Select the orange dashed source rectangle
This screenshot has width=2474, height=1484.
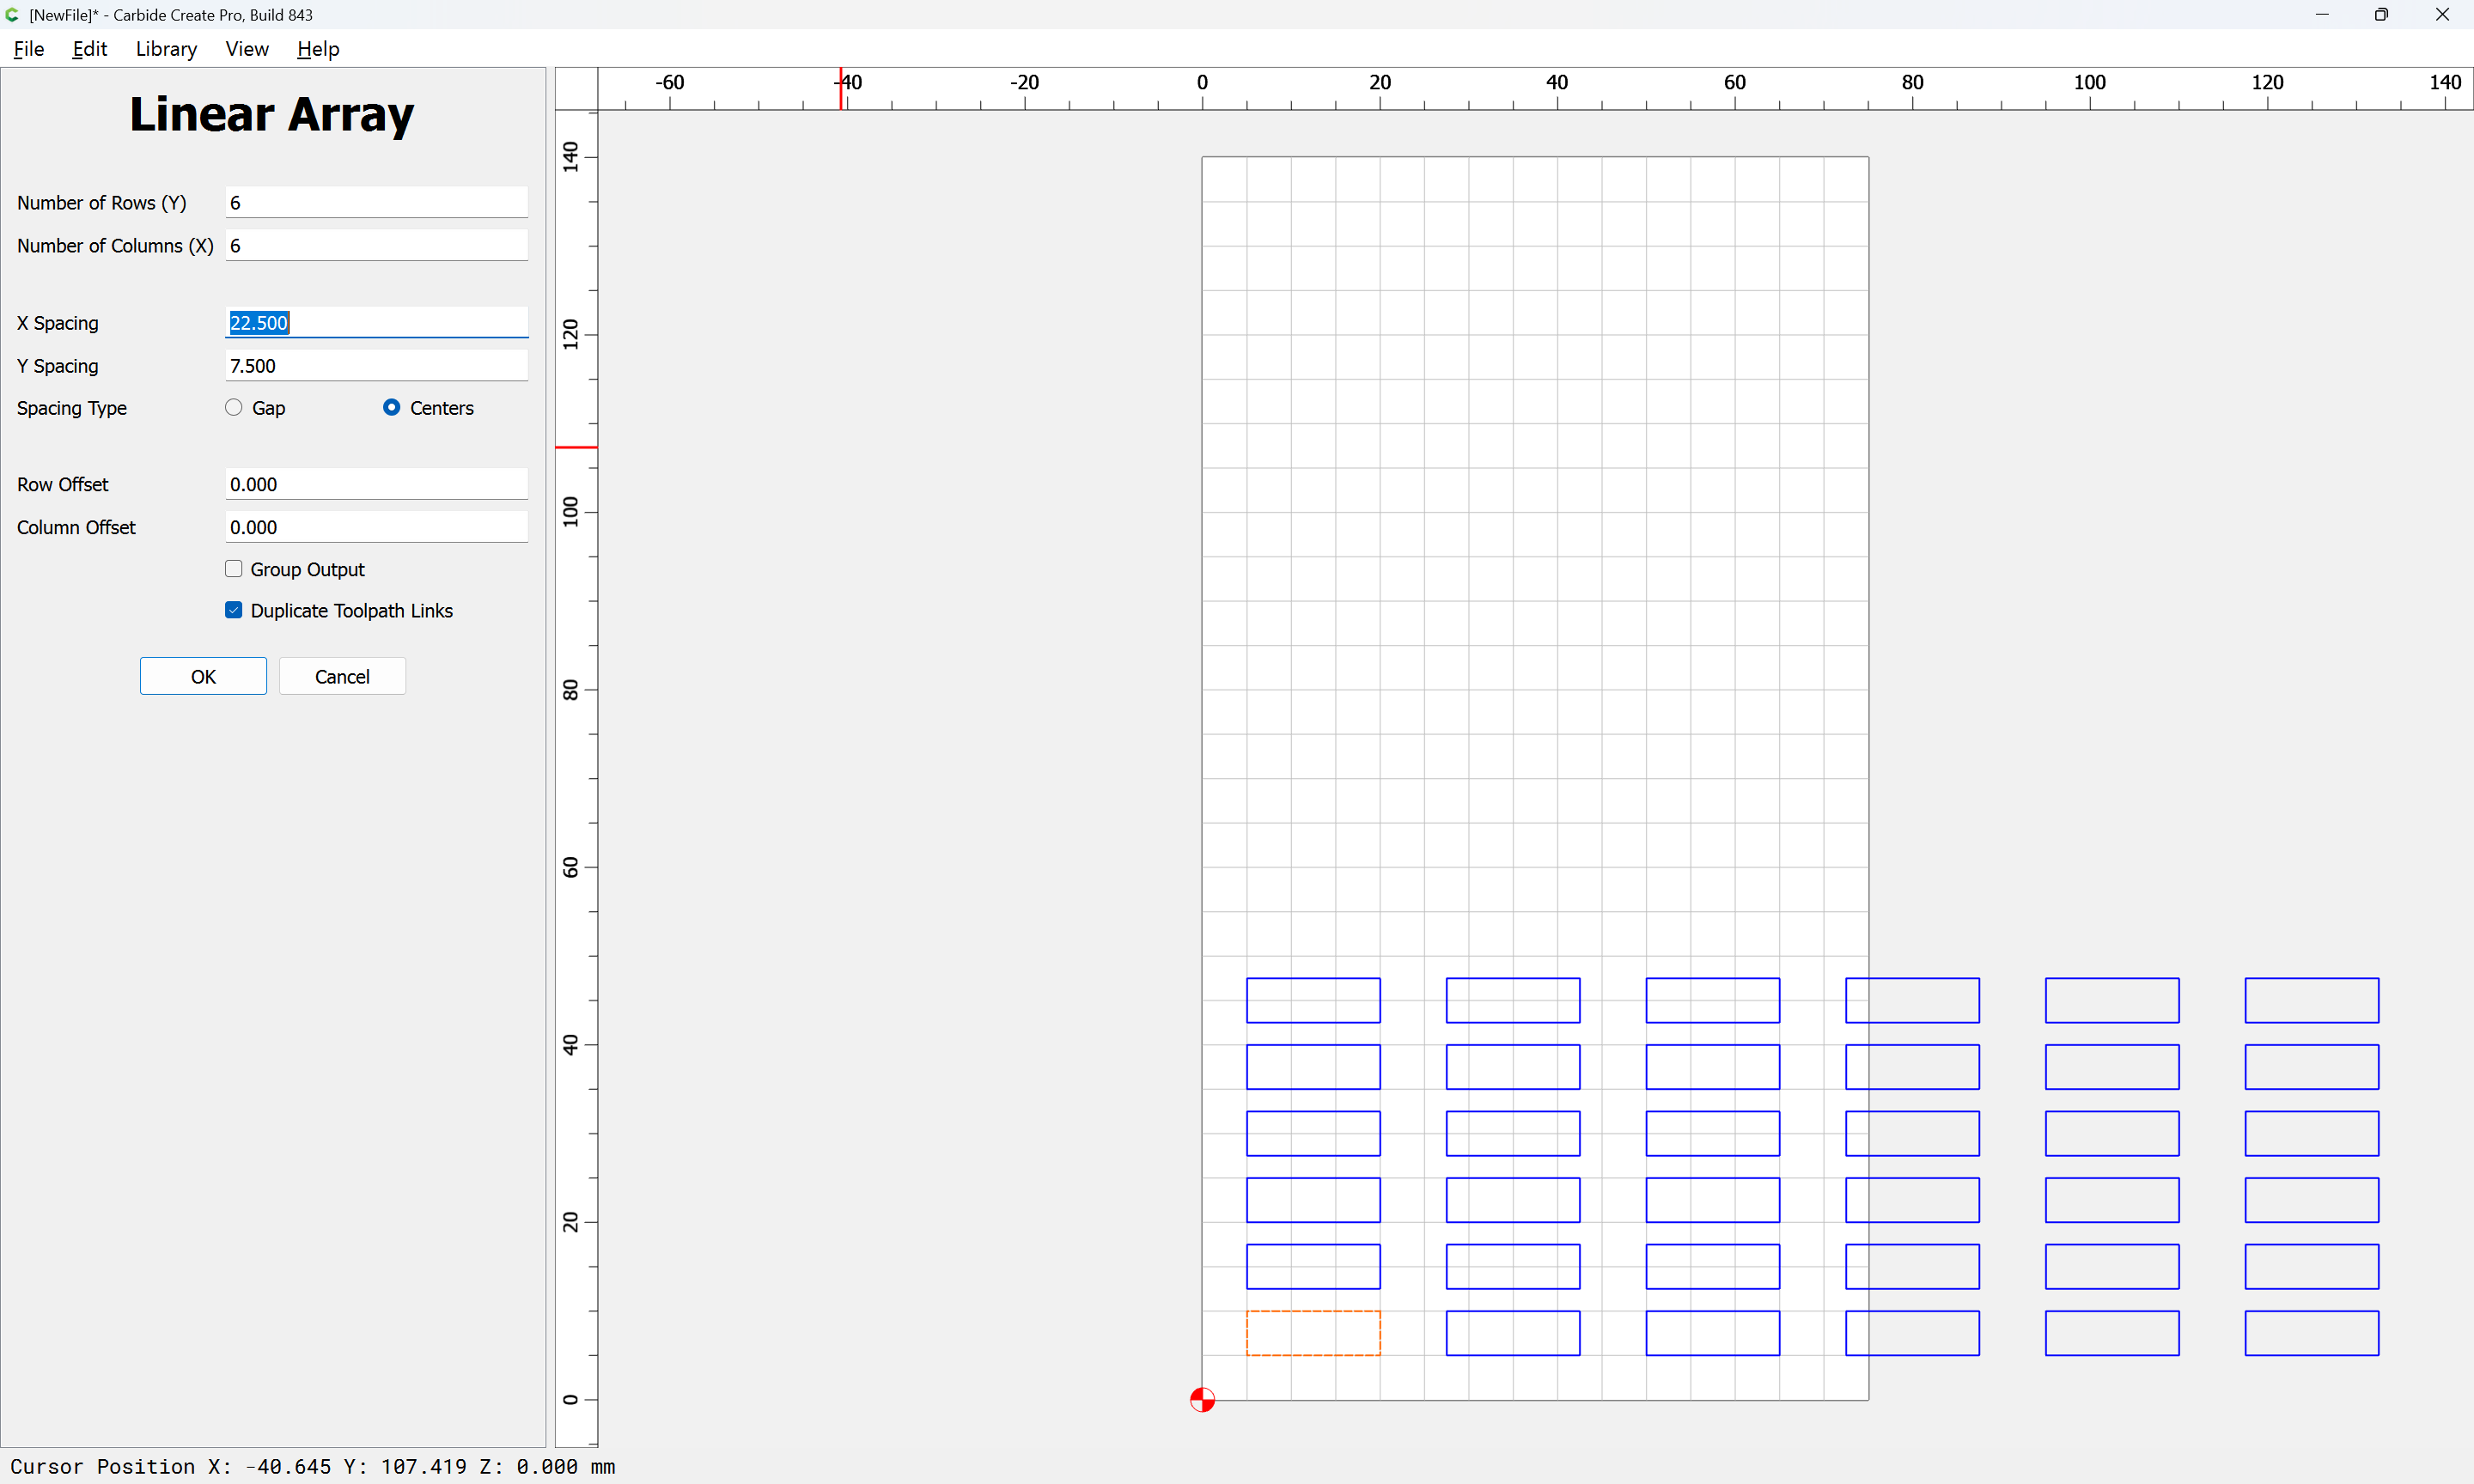click(x=1313, y=1333)
